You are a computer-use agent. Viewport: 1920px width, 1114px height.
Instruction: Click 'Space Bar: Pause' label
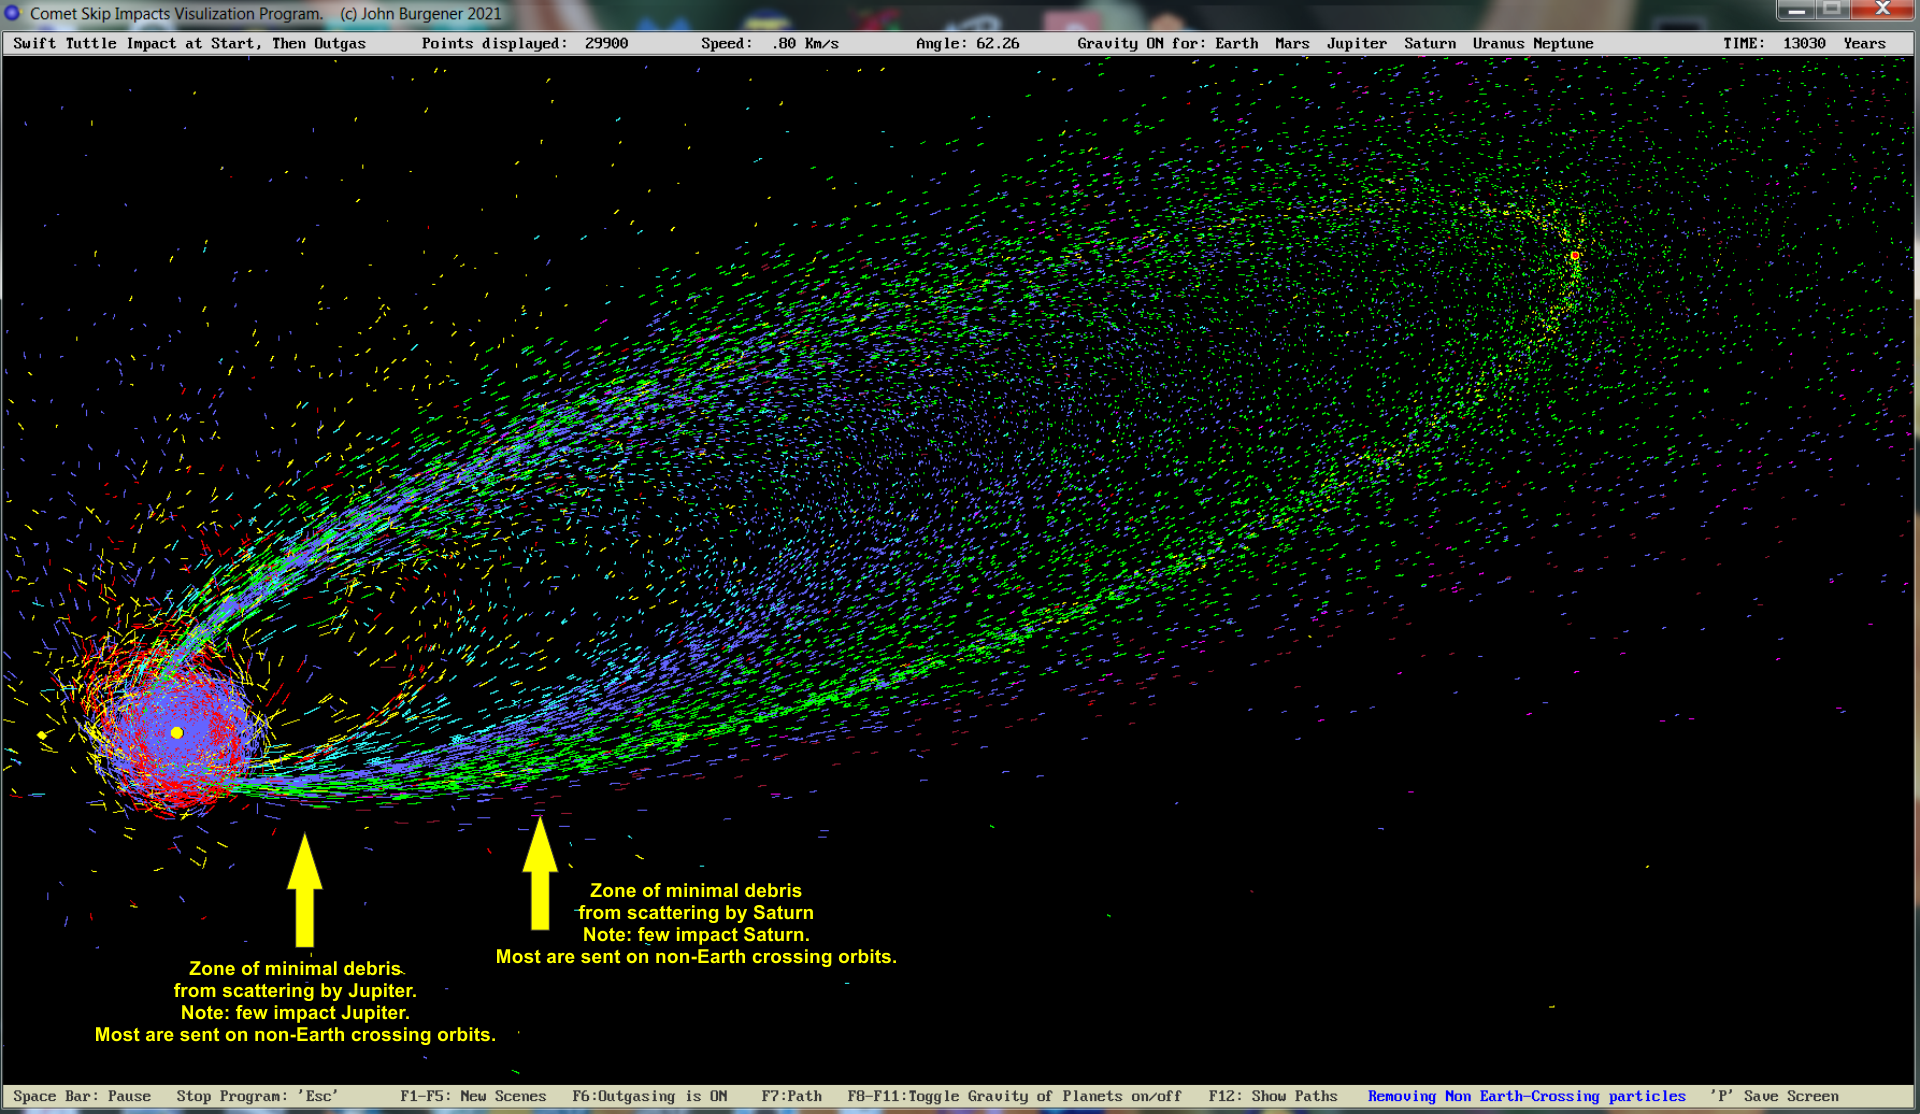tap(82, 1096)
